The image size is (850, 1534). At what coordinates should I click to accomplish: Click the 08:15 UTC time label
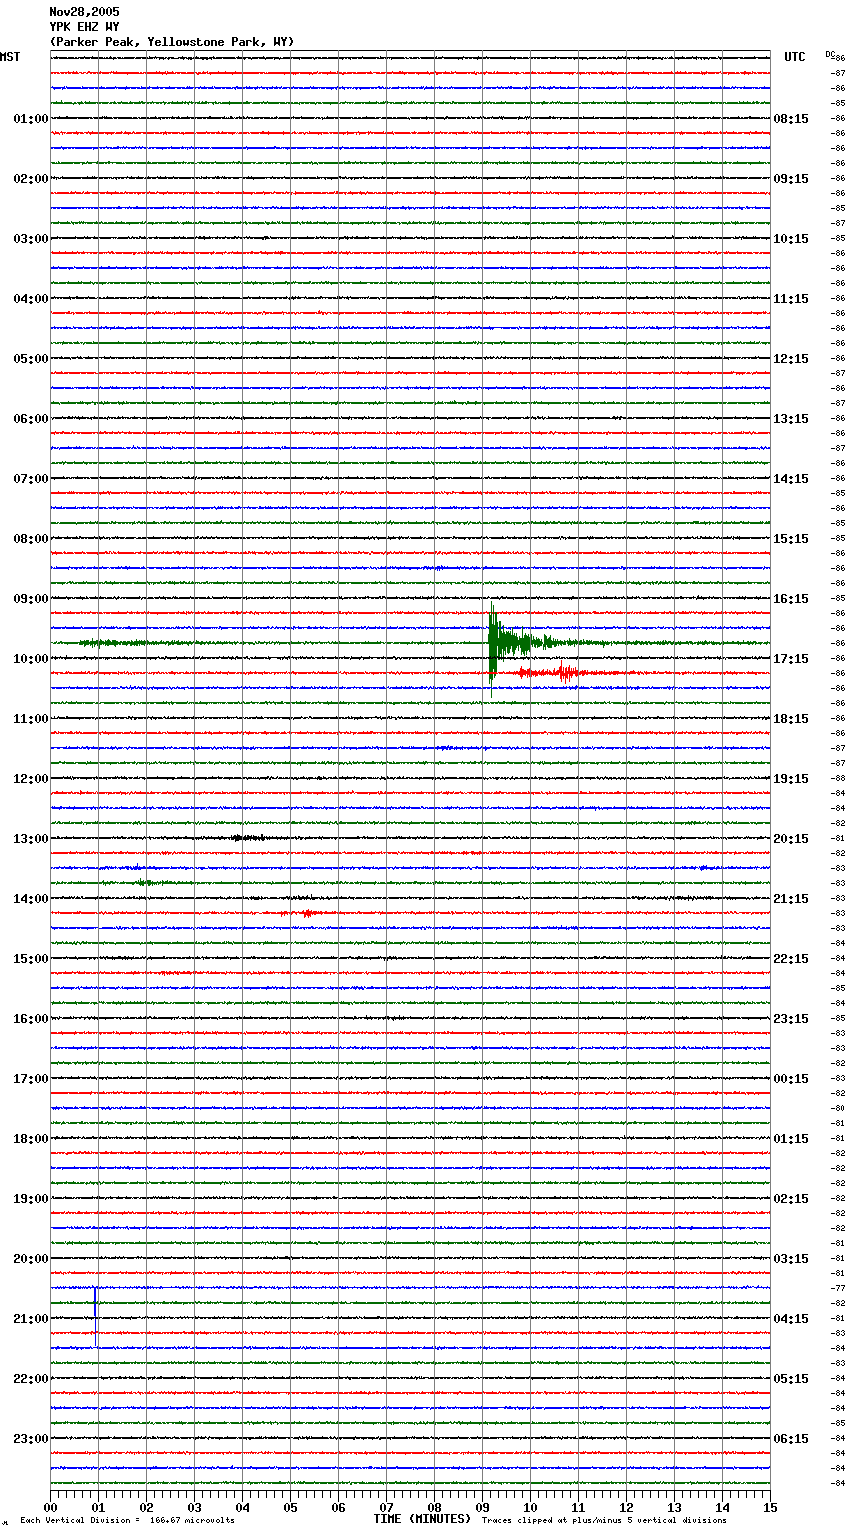tap(791, 119)
